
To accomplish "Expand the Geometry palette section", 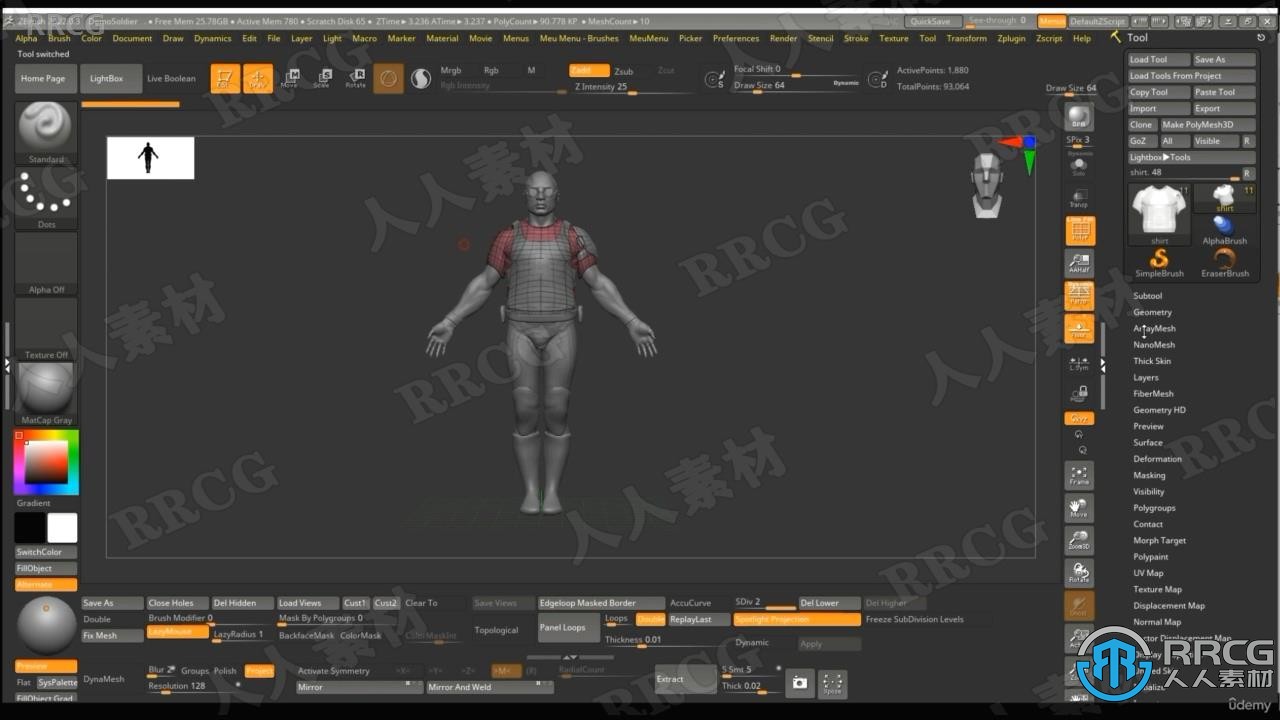I will [1152, 312].
